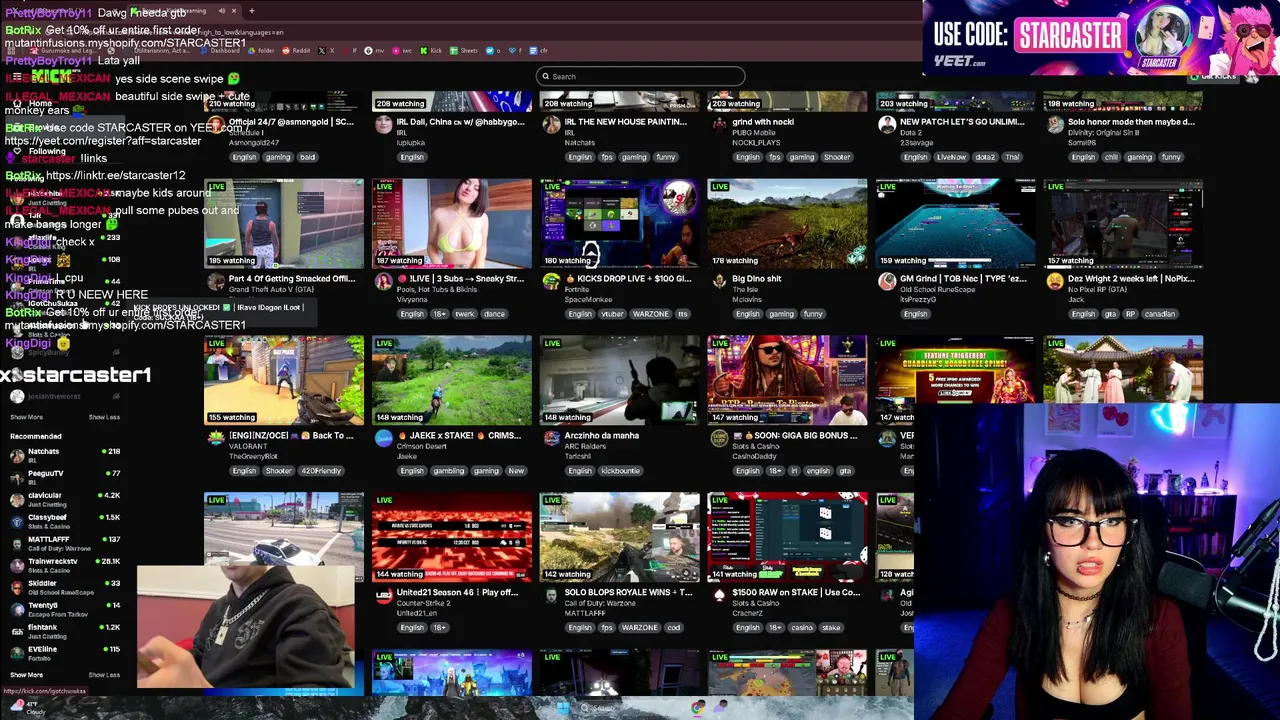Open the No Pixel RP stream thumbnail

(1124, 224)
